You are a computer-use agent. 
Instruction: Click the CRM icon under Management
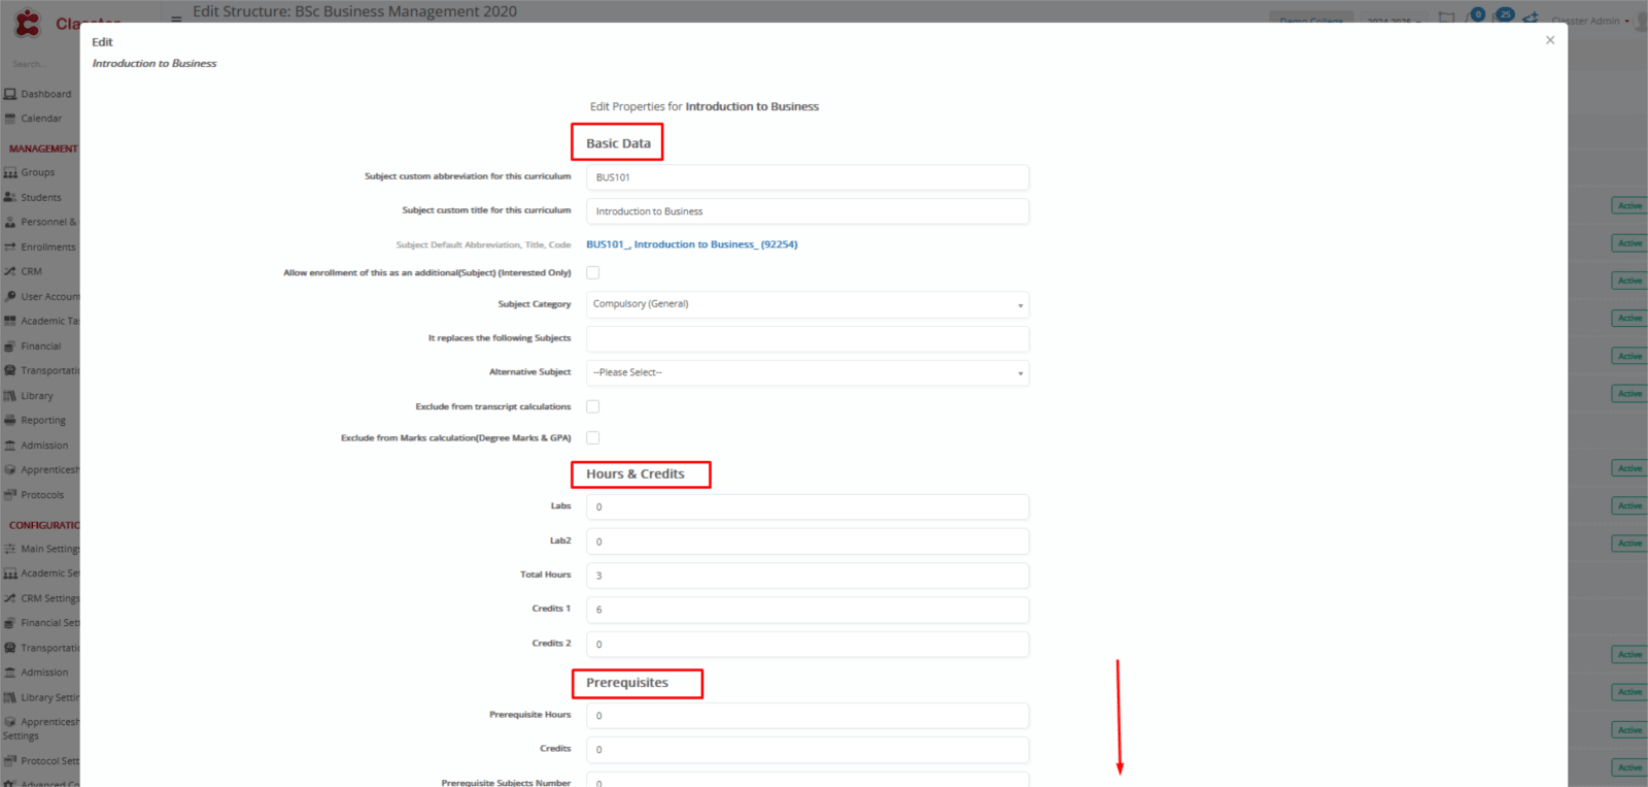coord(10,271)
